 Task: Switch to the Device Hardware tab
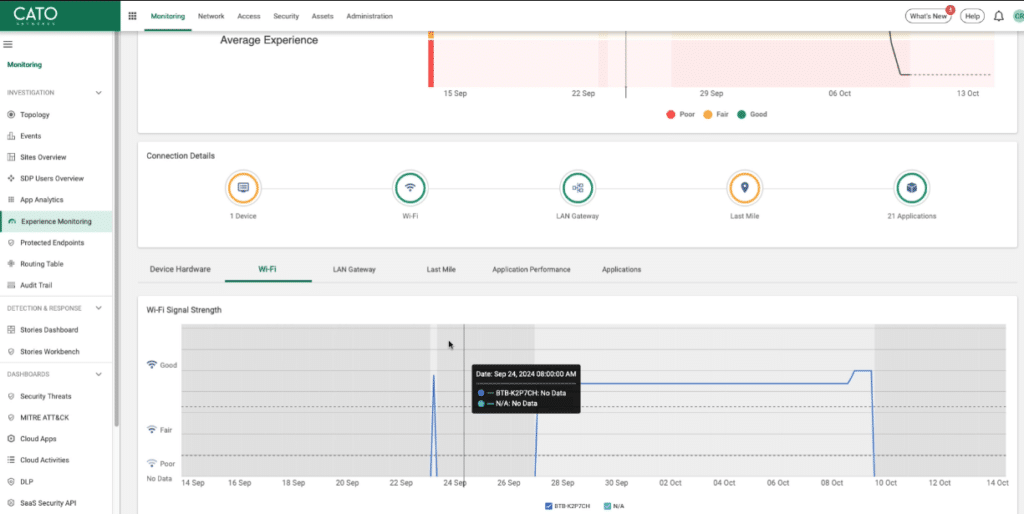(x=180, y=269)
